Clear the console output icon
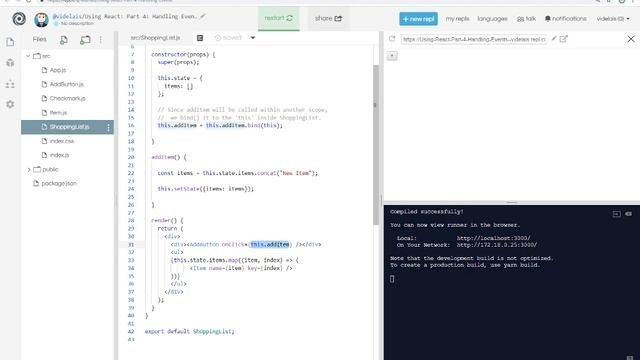 629,214
